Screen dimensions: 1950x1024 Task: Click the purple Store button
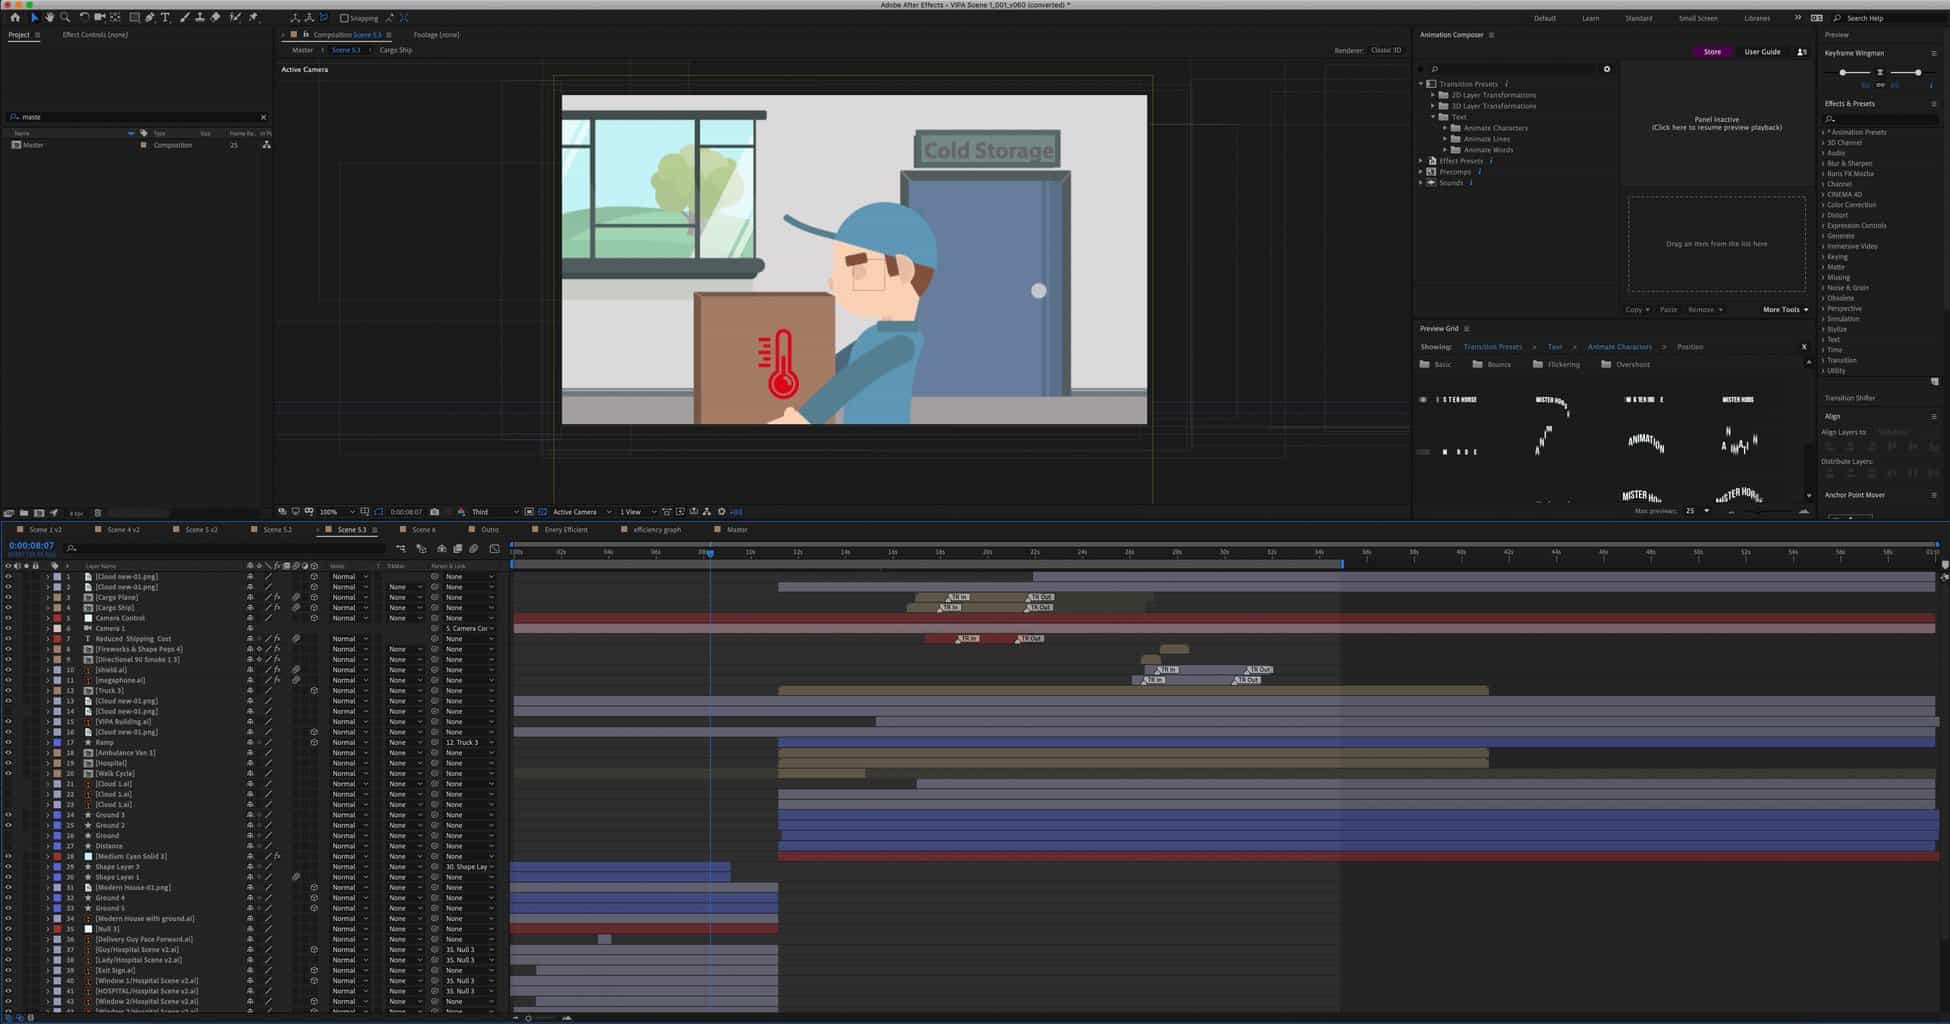[x=1712, y=52]
